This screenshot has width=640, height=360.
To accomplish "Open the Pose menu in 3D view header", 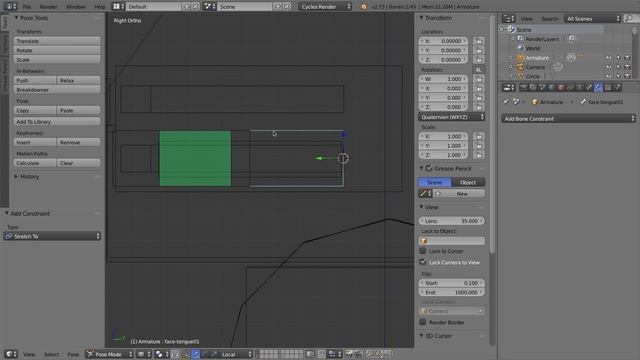I will point(73,354).
